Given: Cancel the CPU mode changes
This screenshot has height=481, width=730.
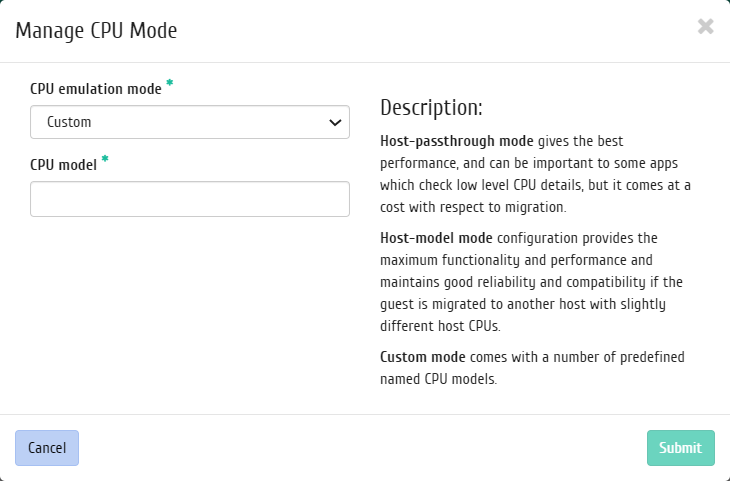Looking at the screenshot, I should (x=47, y=448).
